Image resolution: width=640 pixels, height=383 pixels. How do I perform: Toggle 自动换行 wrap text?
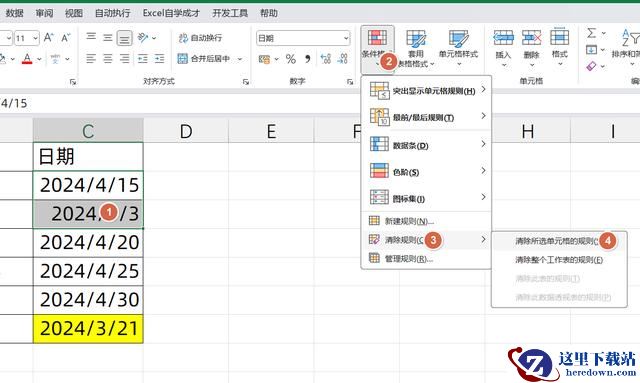click(x=200, y=38)
